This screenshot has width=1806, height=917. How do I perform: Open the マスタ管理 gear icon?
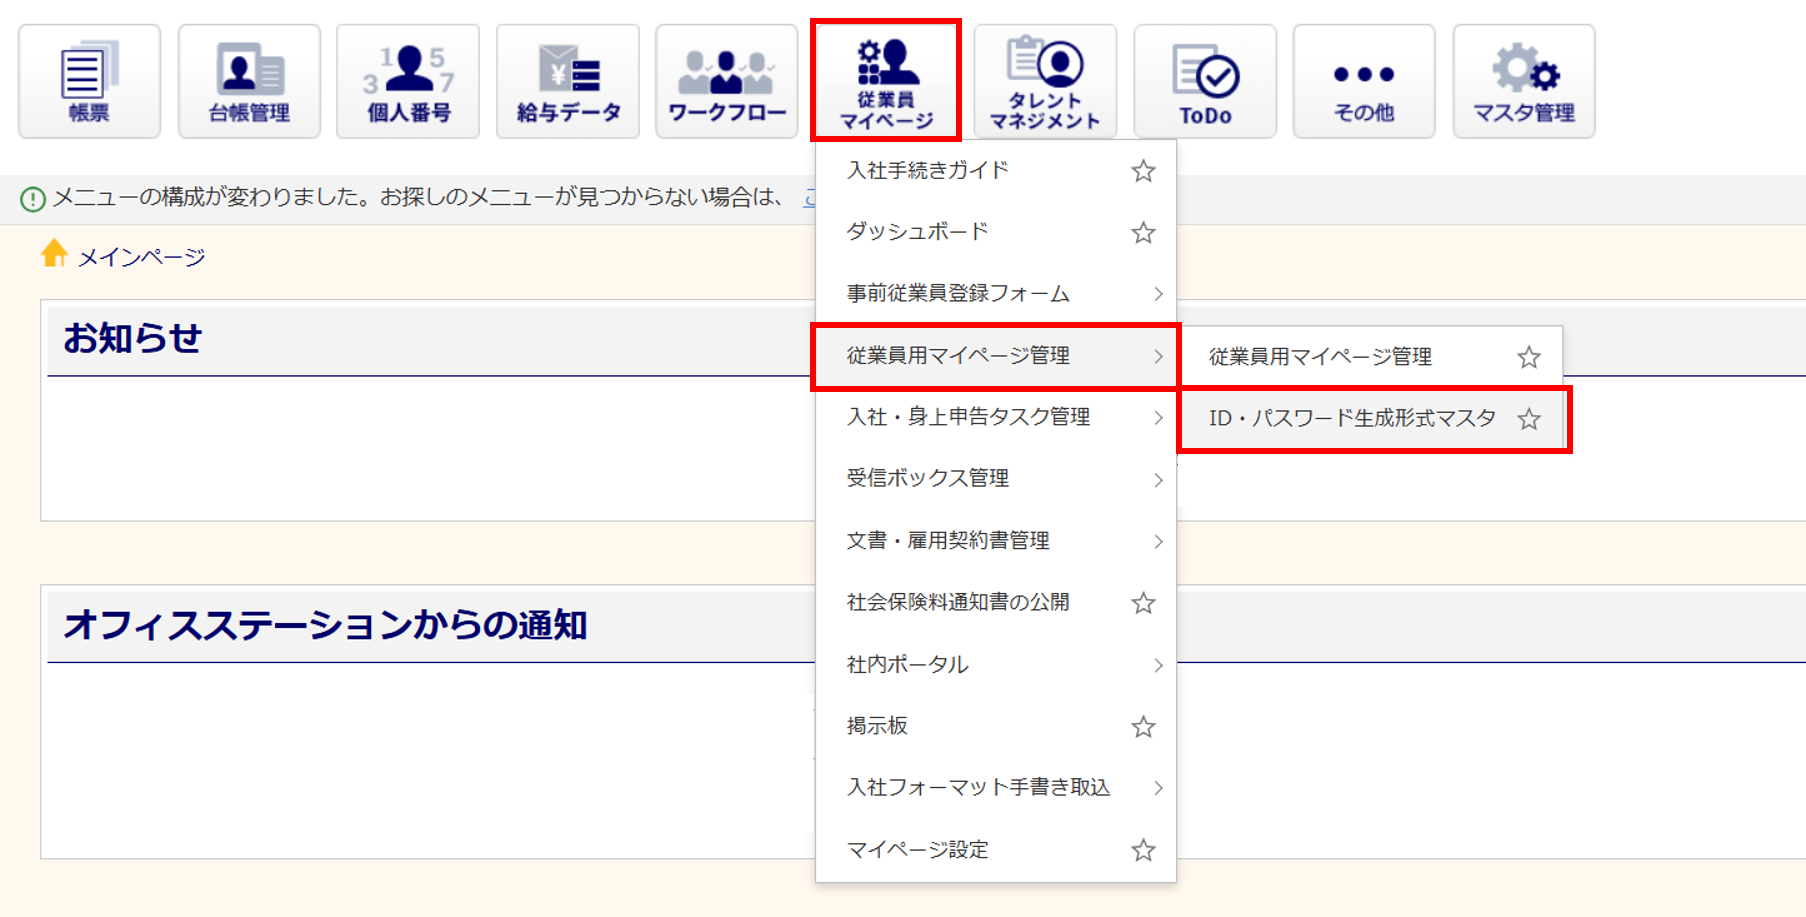1523,81
